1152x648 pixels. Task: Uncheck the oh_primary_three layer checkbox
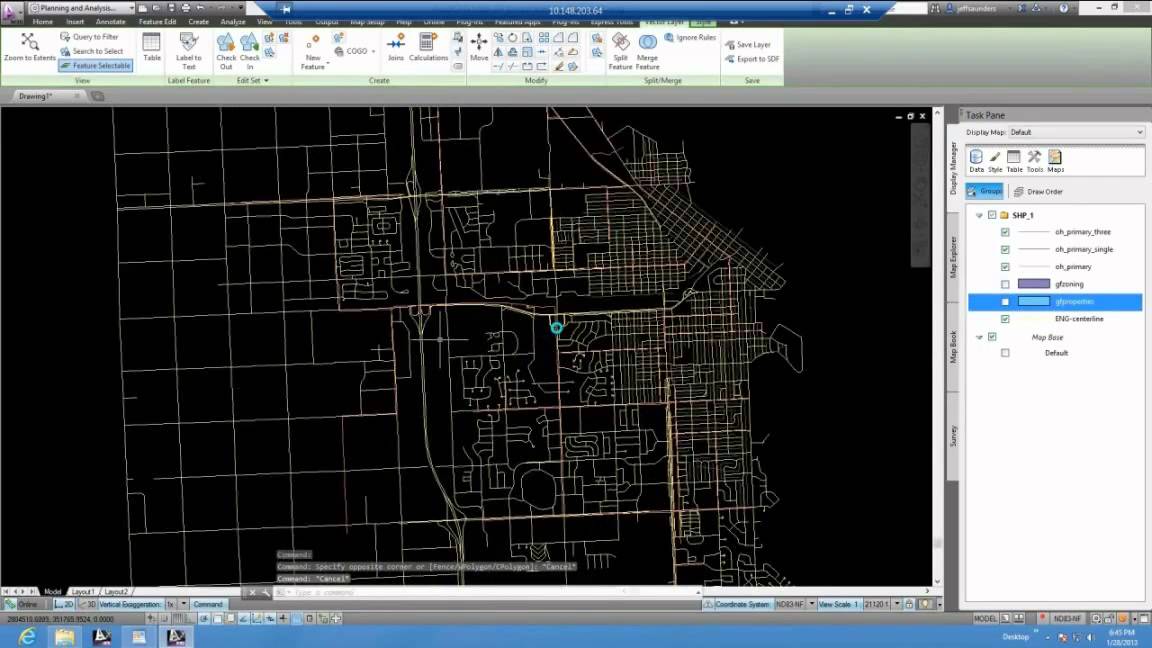tap(1005, 232)
